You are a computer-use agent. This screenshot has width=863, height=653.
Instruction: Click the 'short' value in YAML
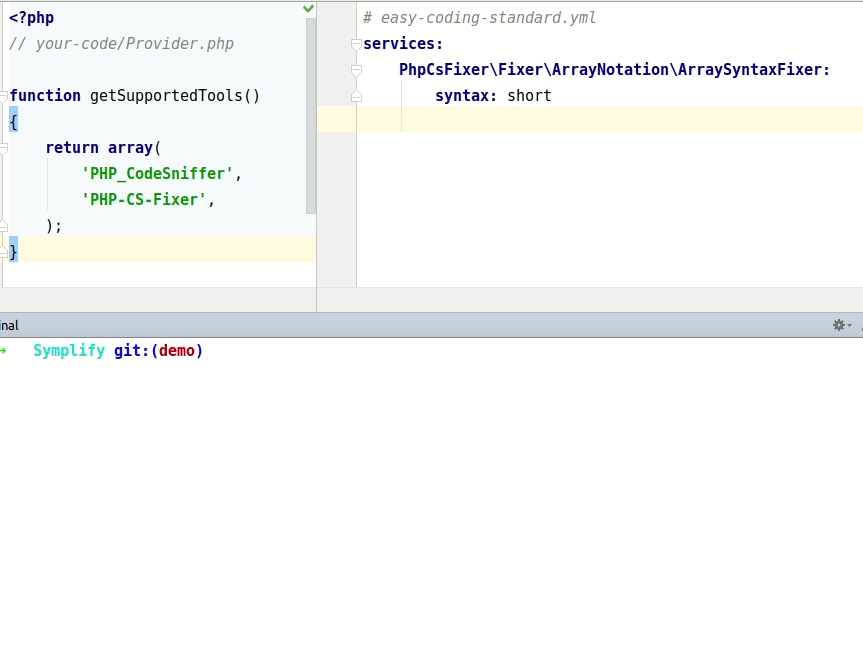coord(529,96)
